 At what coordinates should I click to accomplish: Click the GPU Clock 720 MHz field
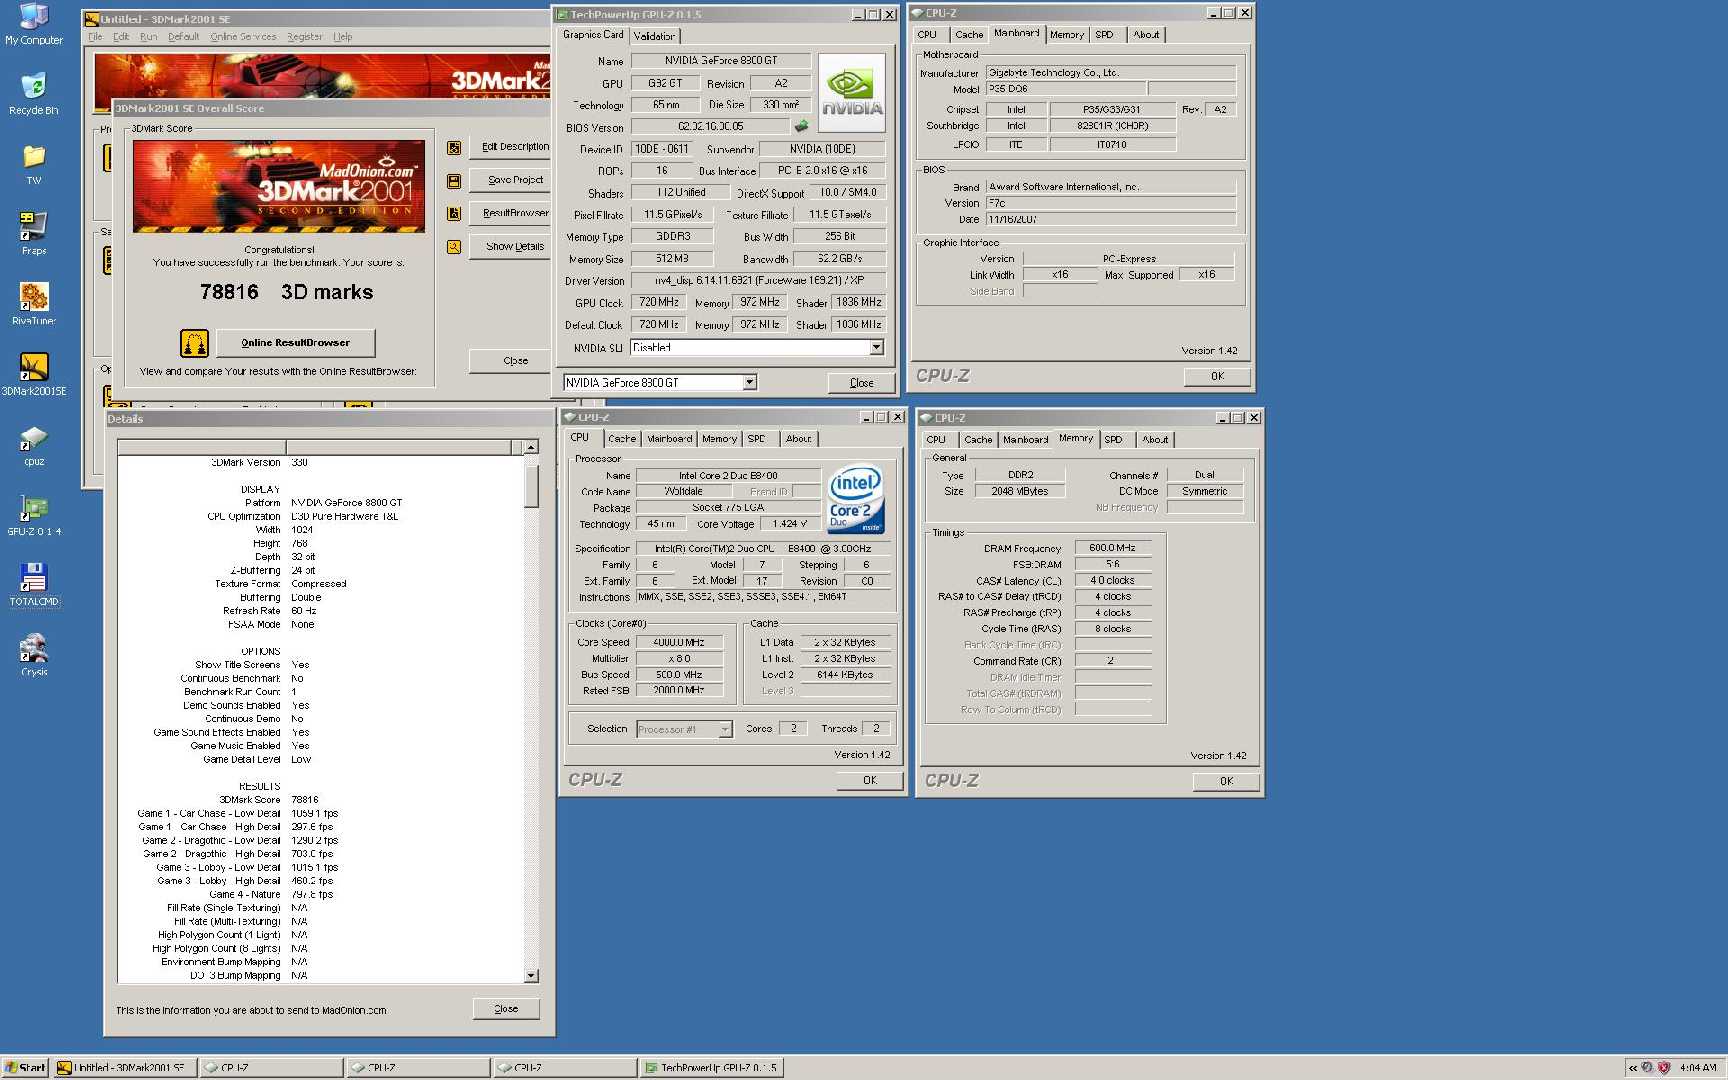(x=659, y=302)
